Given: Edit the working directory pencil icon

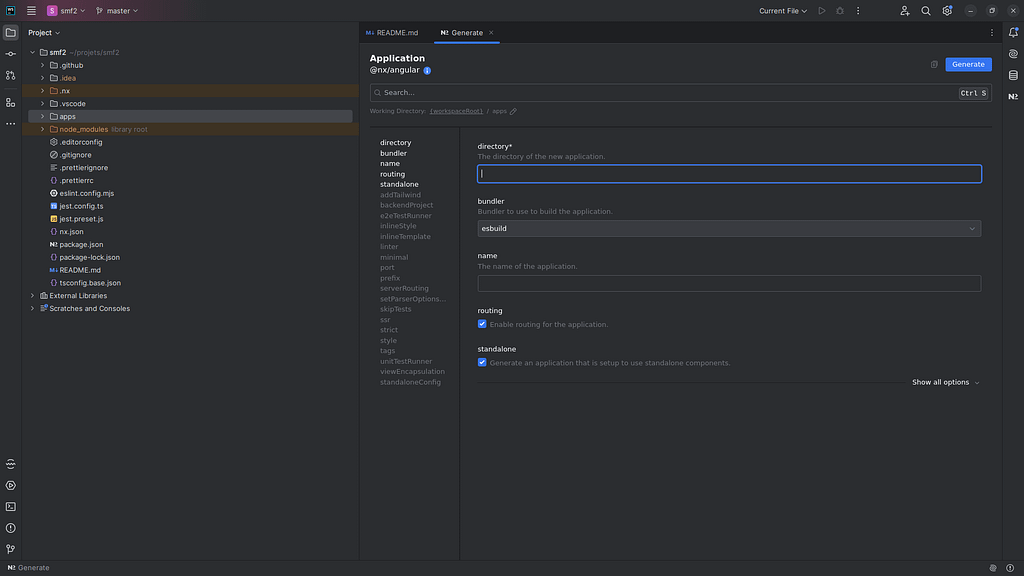Looking at the screenshot, I should [513, 111].
